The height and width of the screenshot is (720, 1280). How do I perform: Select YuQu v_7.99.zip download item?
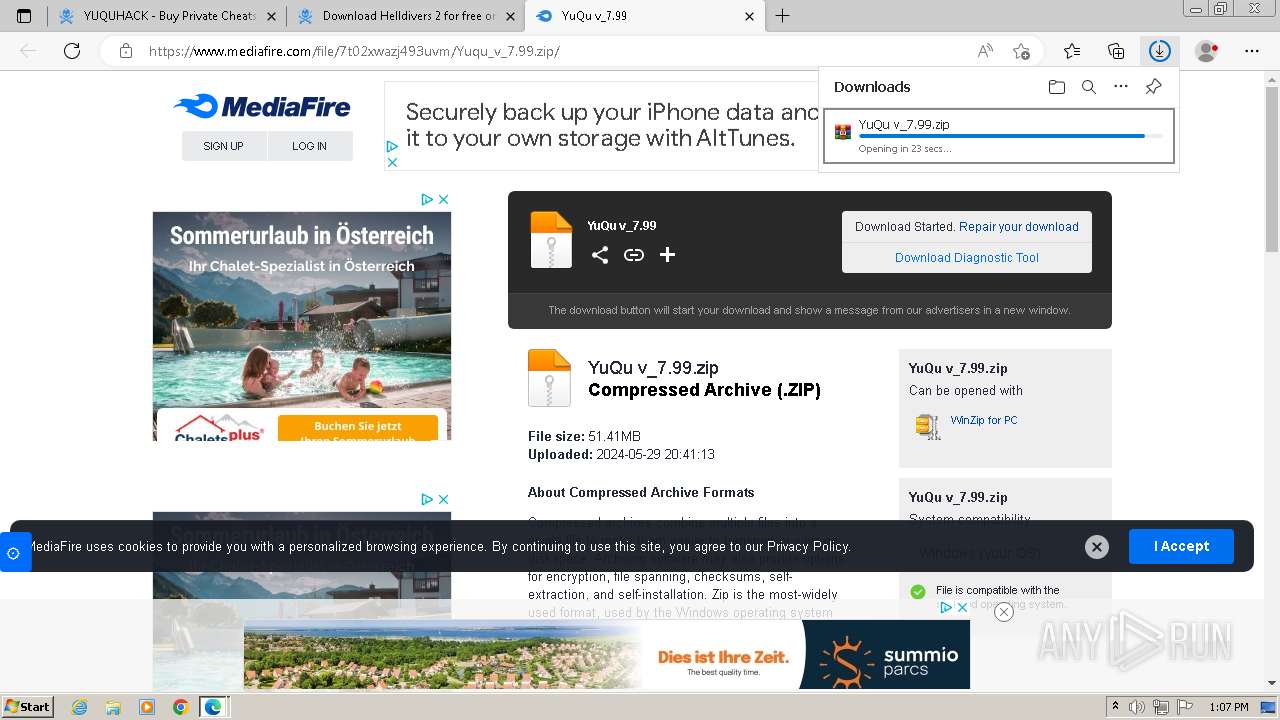(998, 135)
